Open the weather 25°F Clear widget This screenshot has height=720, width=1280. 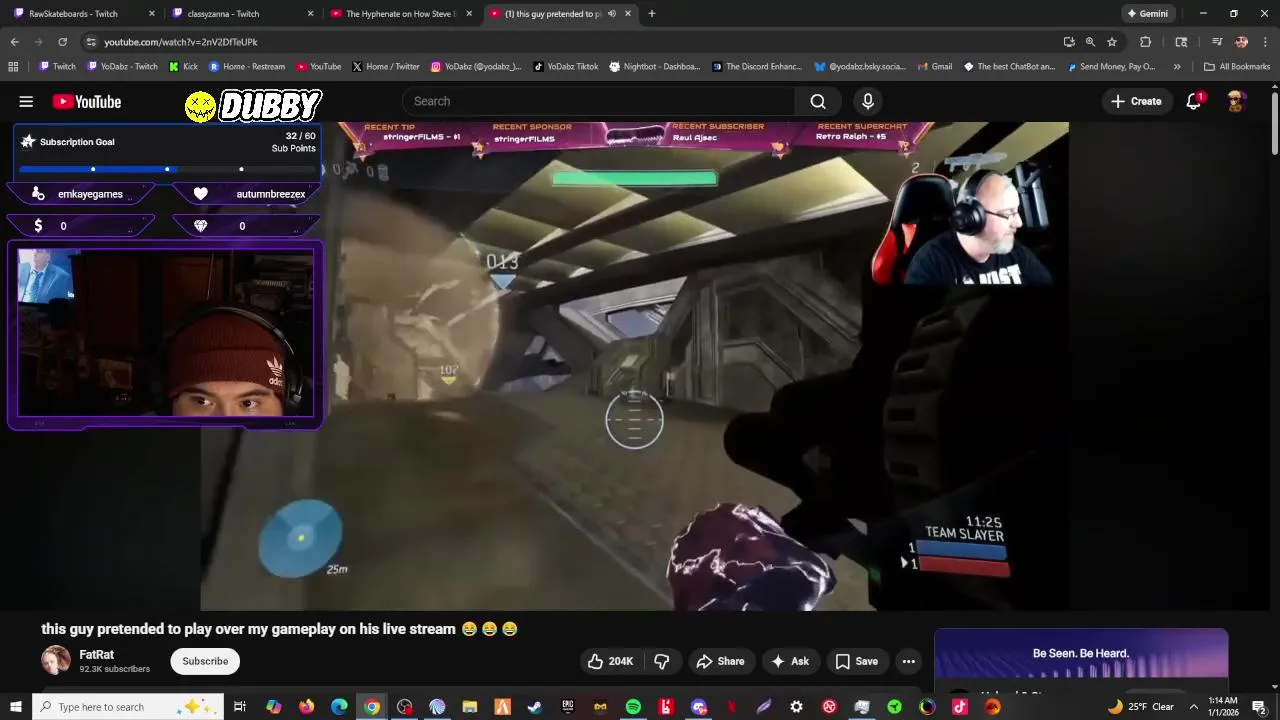coord(1140,707)
